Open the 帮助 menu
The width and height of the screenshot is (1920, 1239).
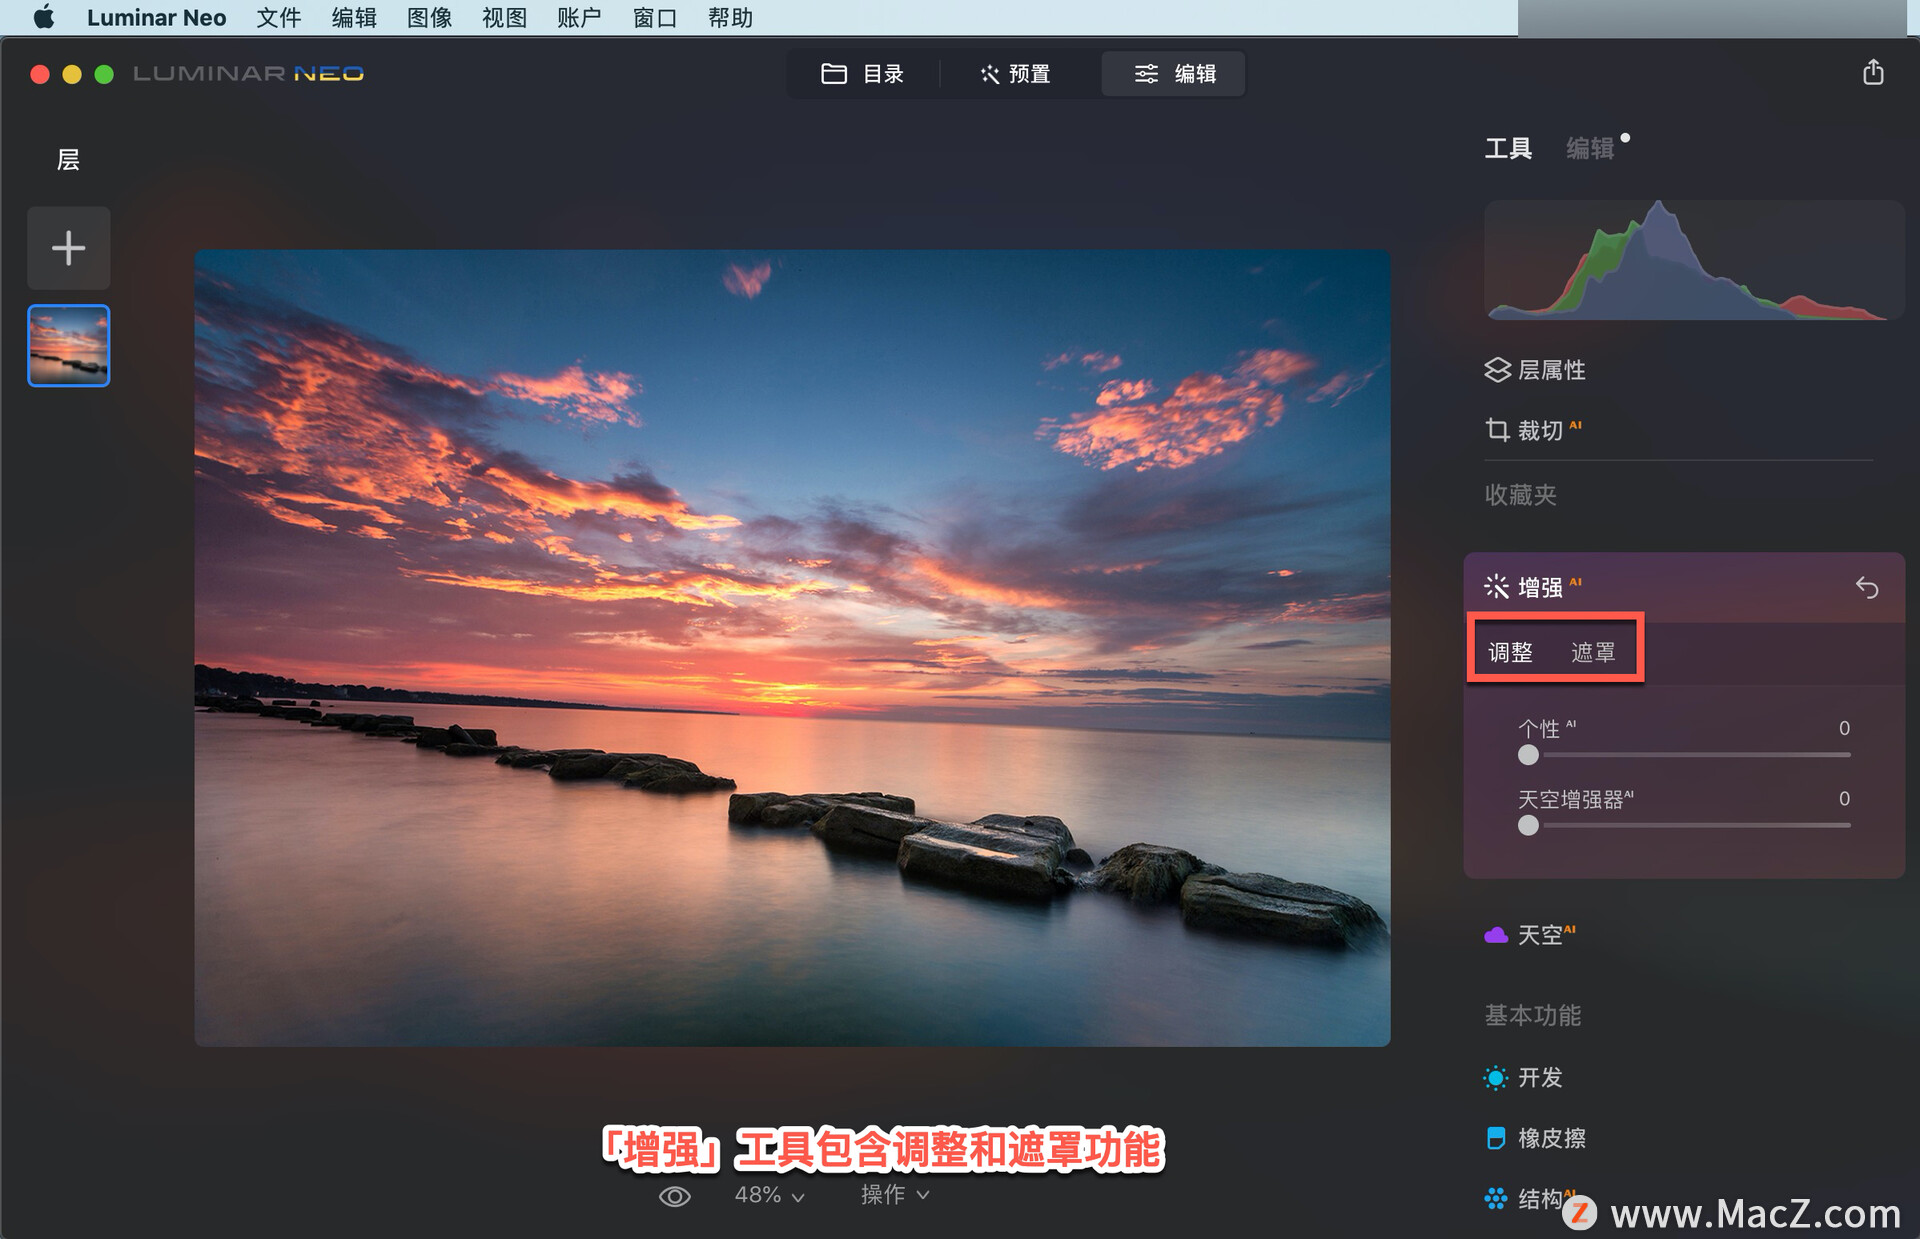[x=730, y=17]
